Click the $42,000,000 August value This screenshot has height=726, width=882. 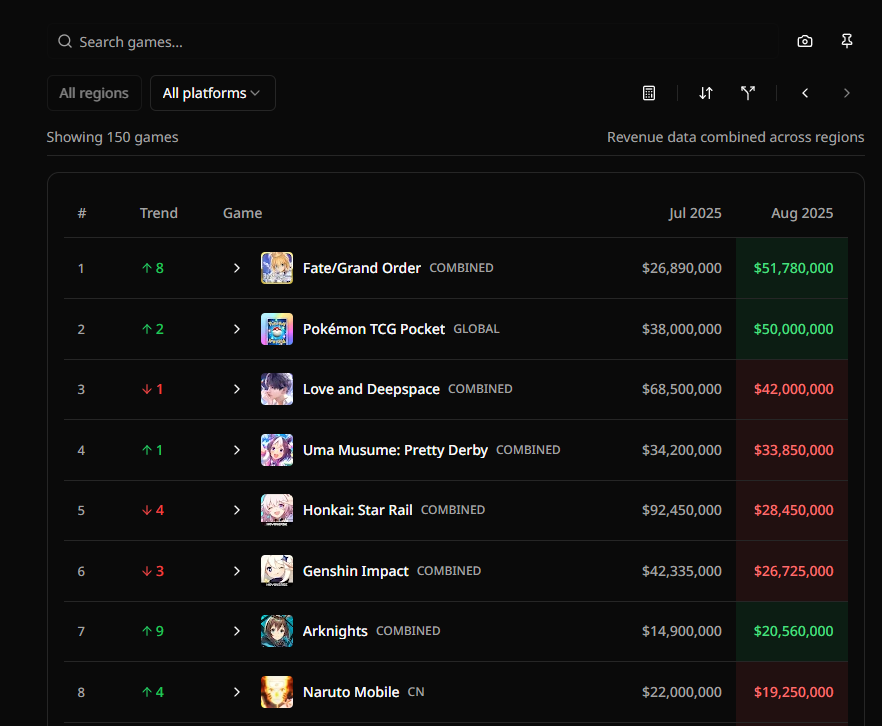pyautogui.click(x=793, y=389)
